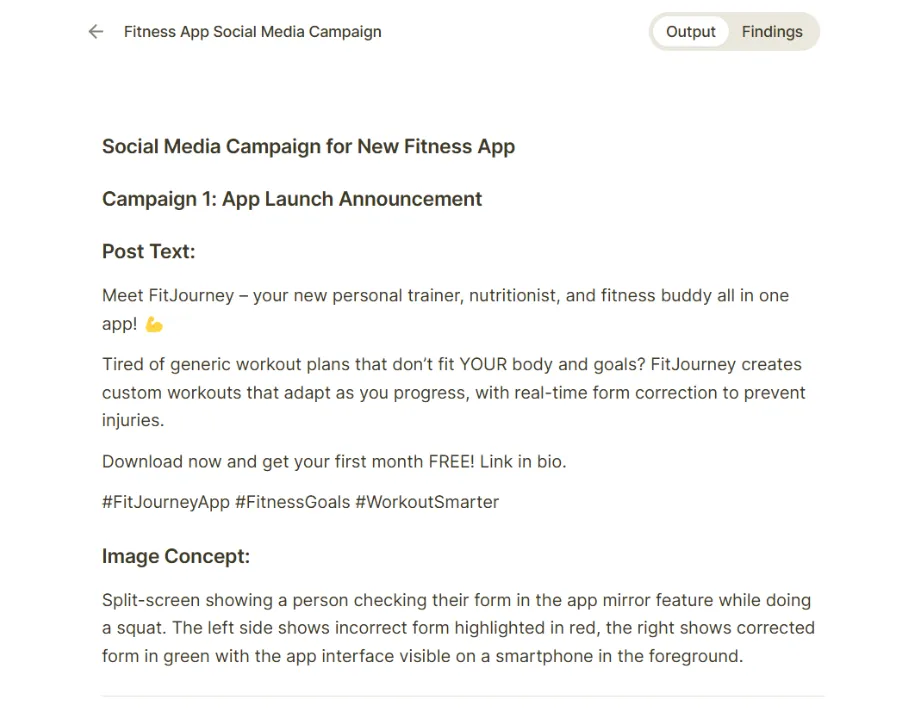The image size is (900, 714).
Task: Click the word FREE! in the post
Action: pos(447,461)
